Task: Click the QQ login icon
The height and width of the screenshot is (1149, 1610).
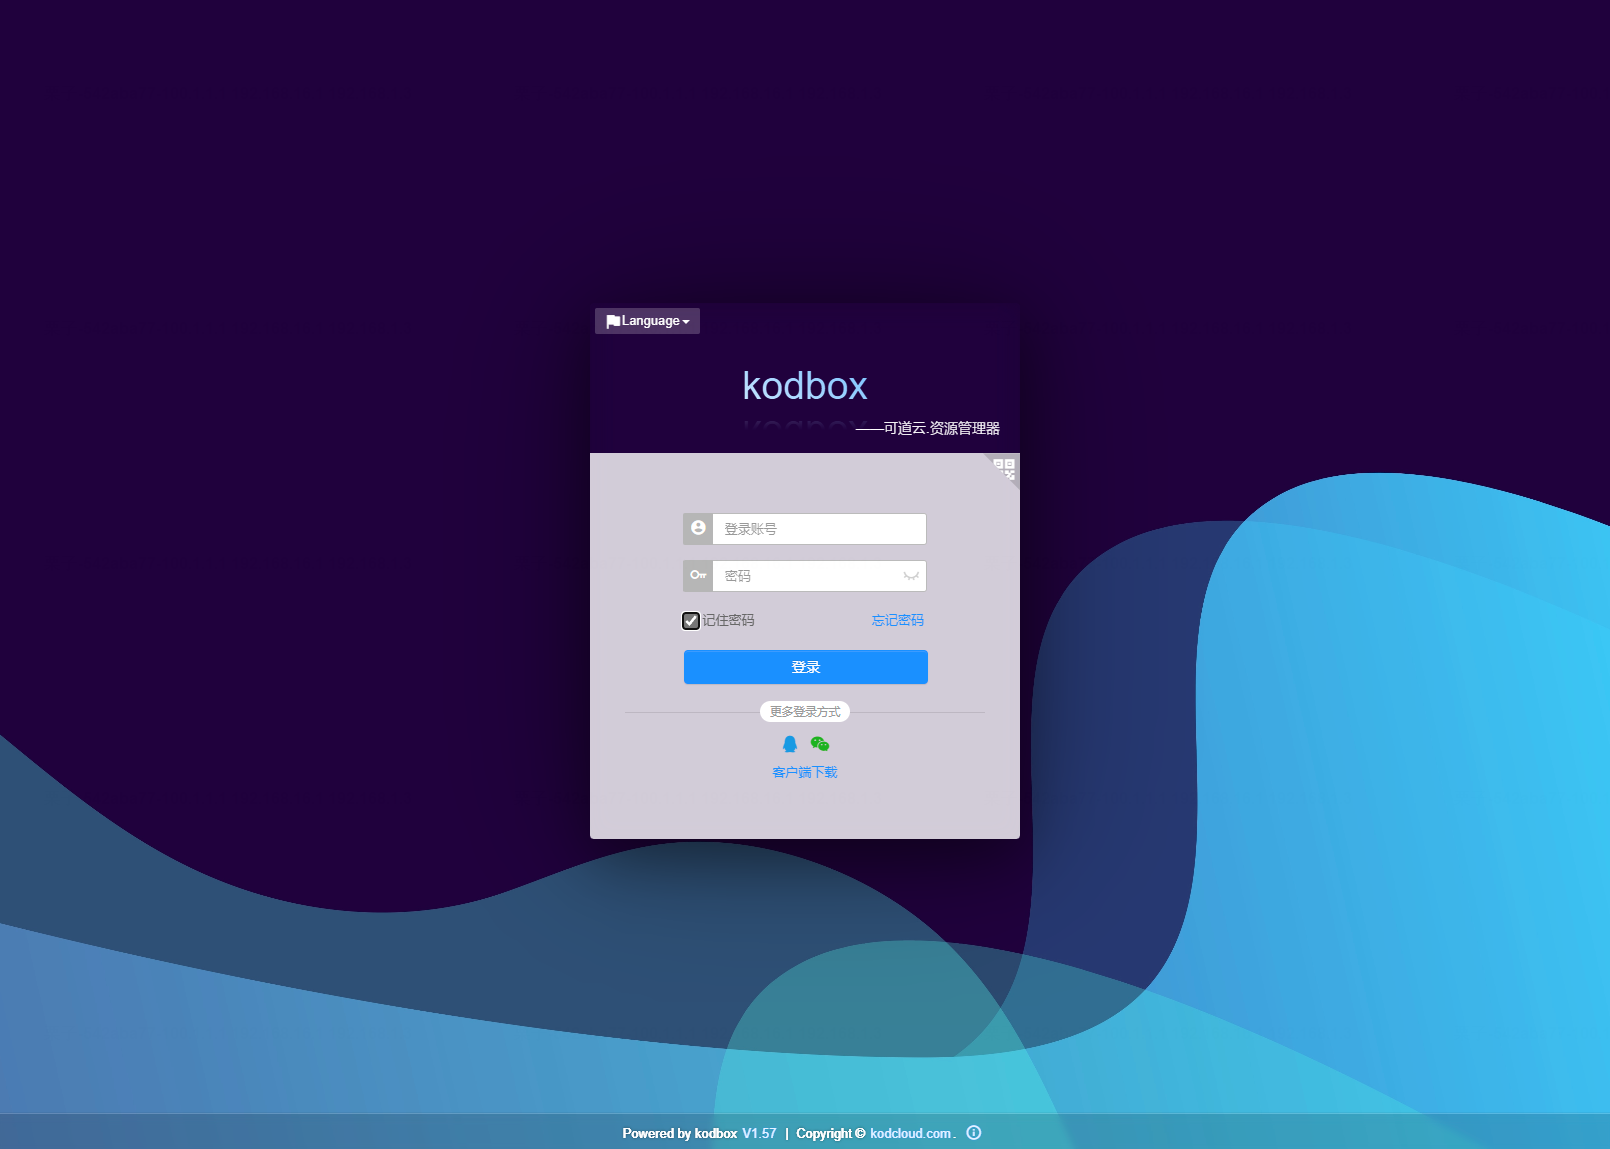Action: tap(789, 742)
